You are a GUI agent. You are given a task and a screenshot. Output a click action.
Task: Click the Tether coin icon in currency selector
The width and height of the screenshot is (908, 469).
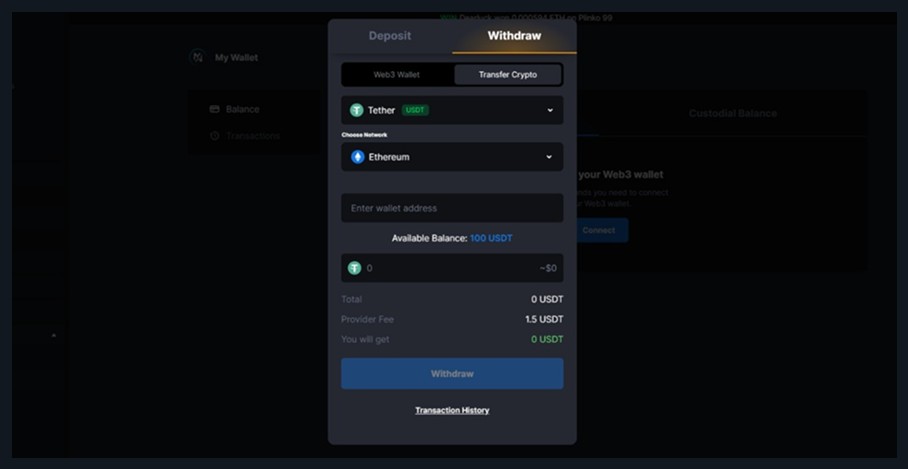point(357,110)
